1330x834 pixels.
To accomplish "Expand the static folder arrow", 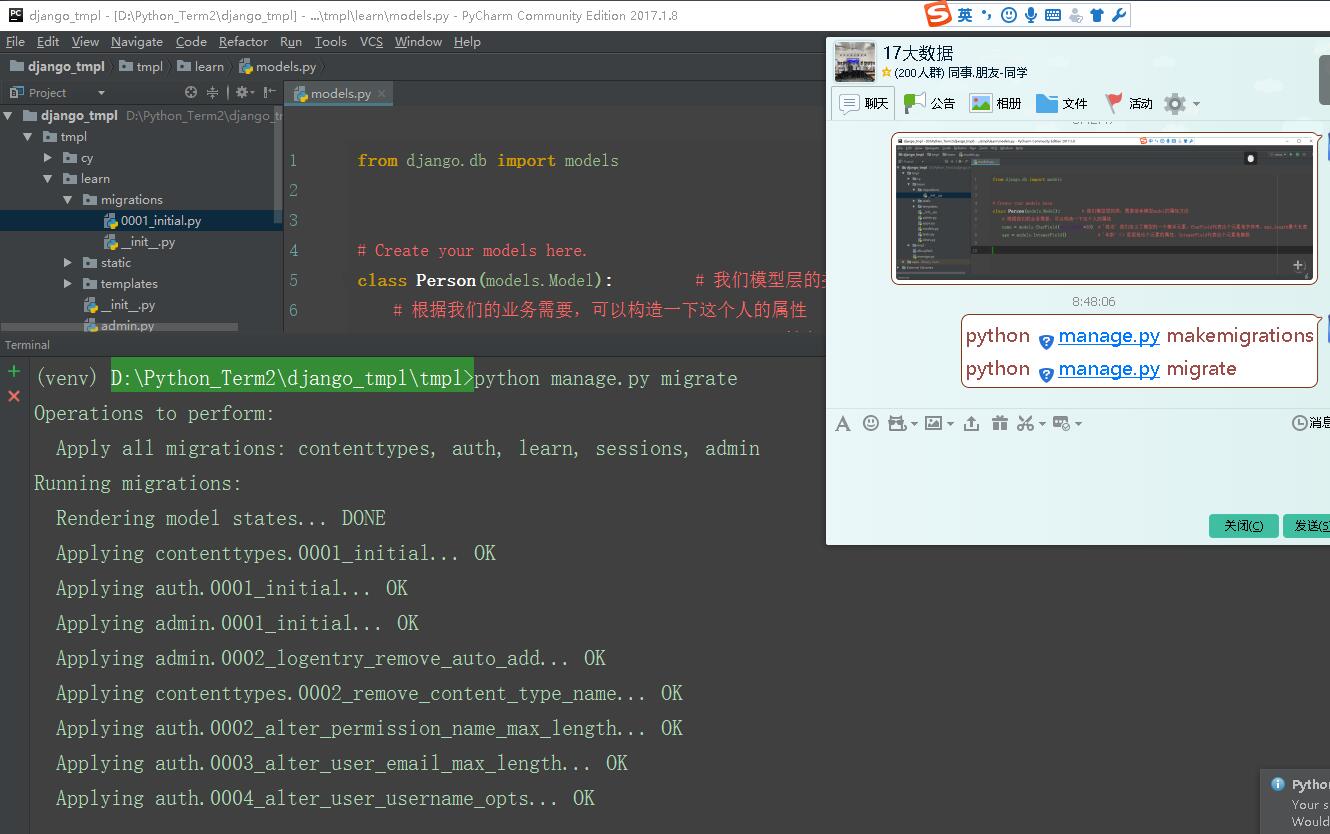I will (x=68, y=263).
